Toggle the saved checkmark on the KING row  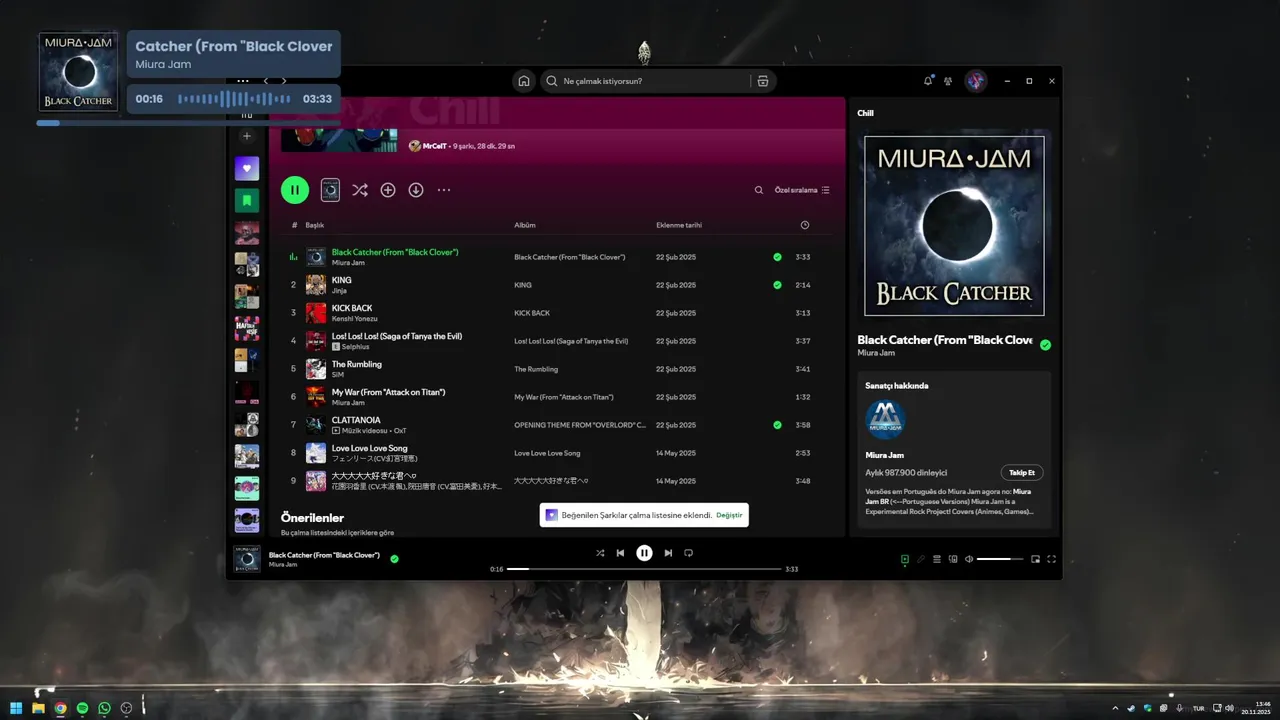click(x=777, y=285)
